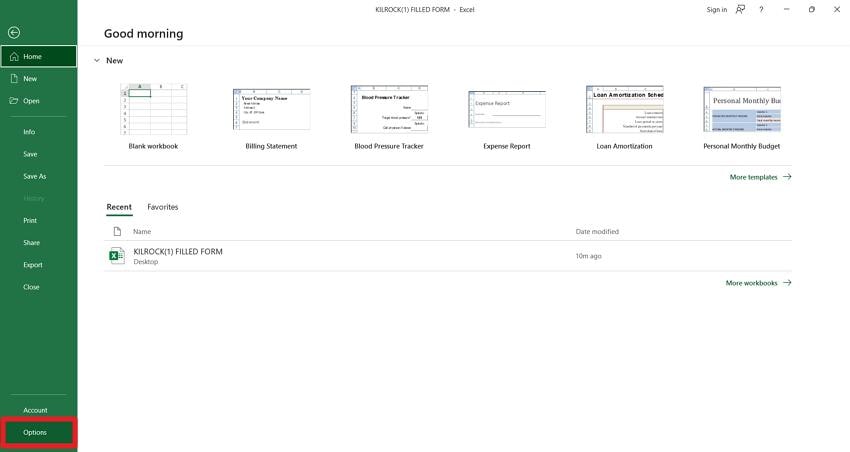Create a Blank workbook from its thumbnail
Viewport: 850px width, 452px height.
pyautogui.click(x=153, y=109)
